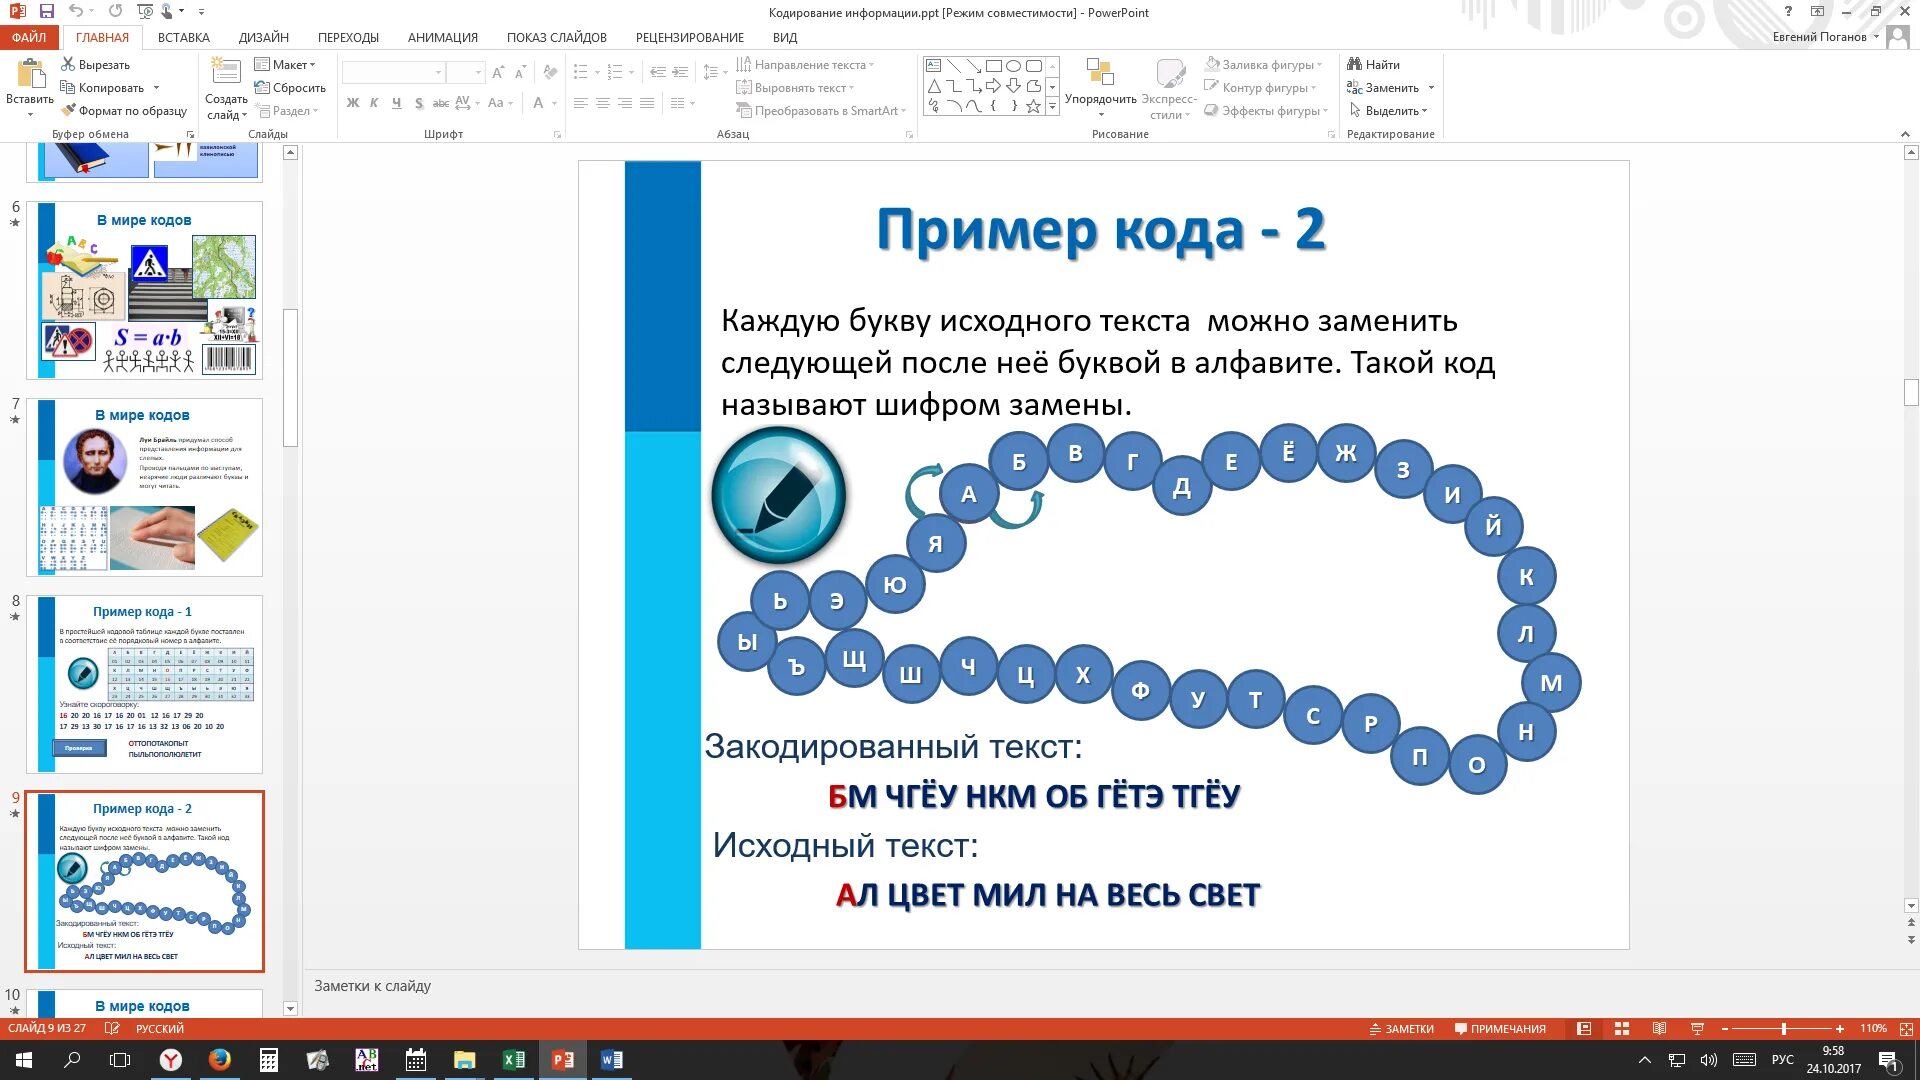Open the ФАЙЛ (File) tab

[30, 38]
